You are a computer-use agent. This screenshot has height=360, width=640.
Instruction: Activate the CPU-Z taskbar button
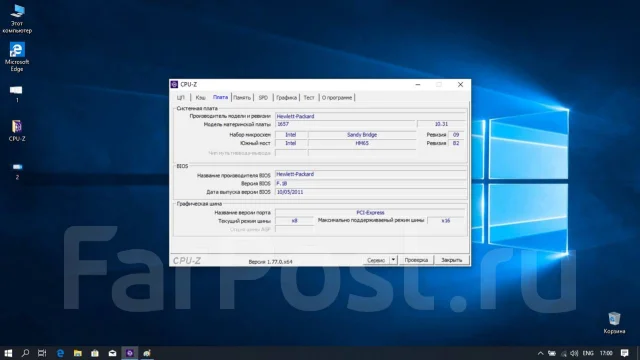tap(130, 353)
